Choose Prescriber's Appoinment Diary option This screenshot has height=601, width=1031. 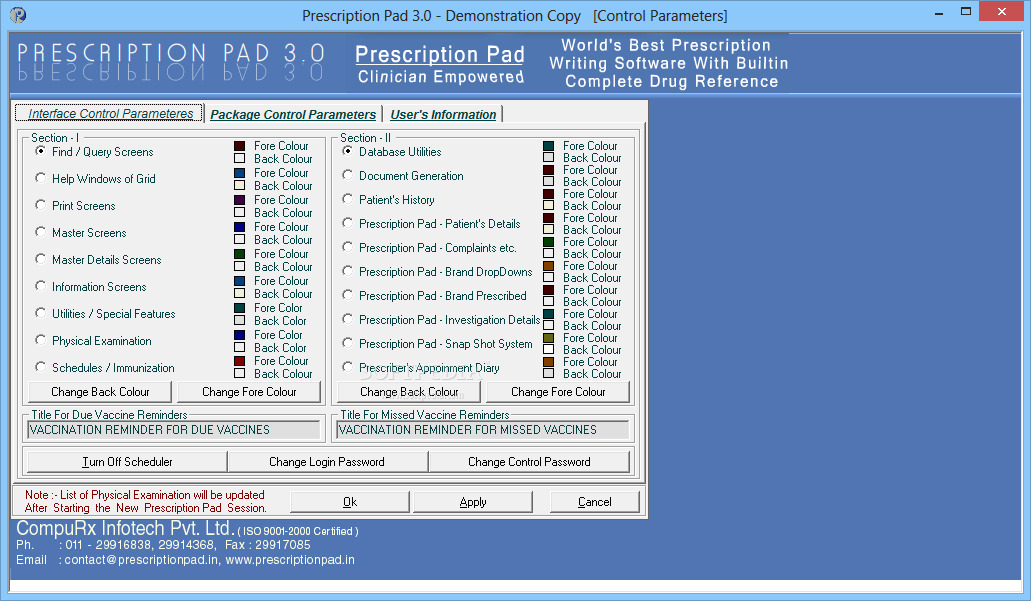348,367
